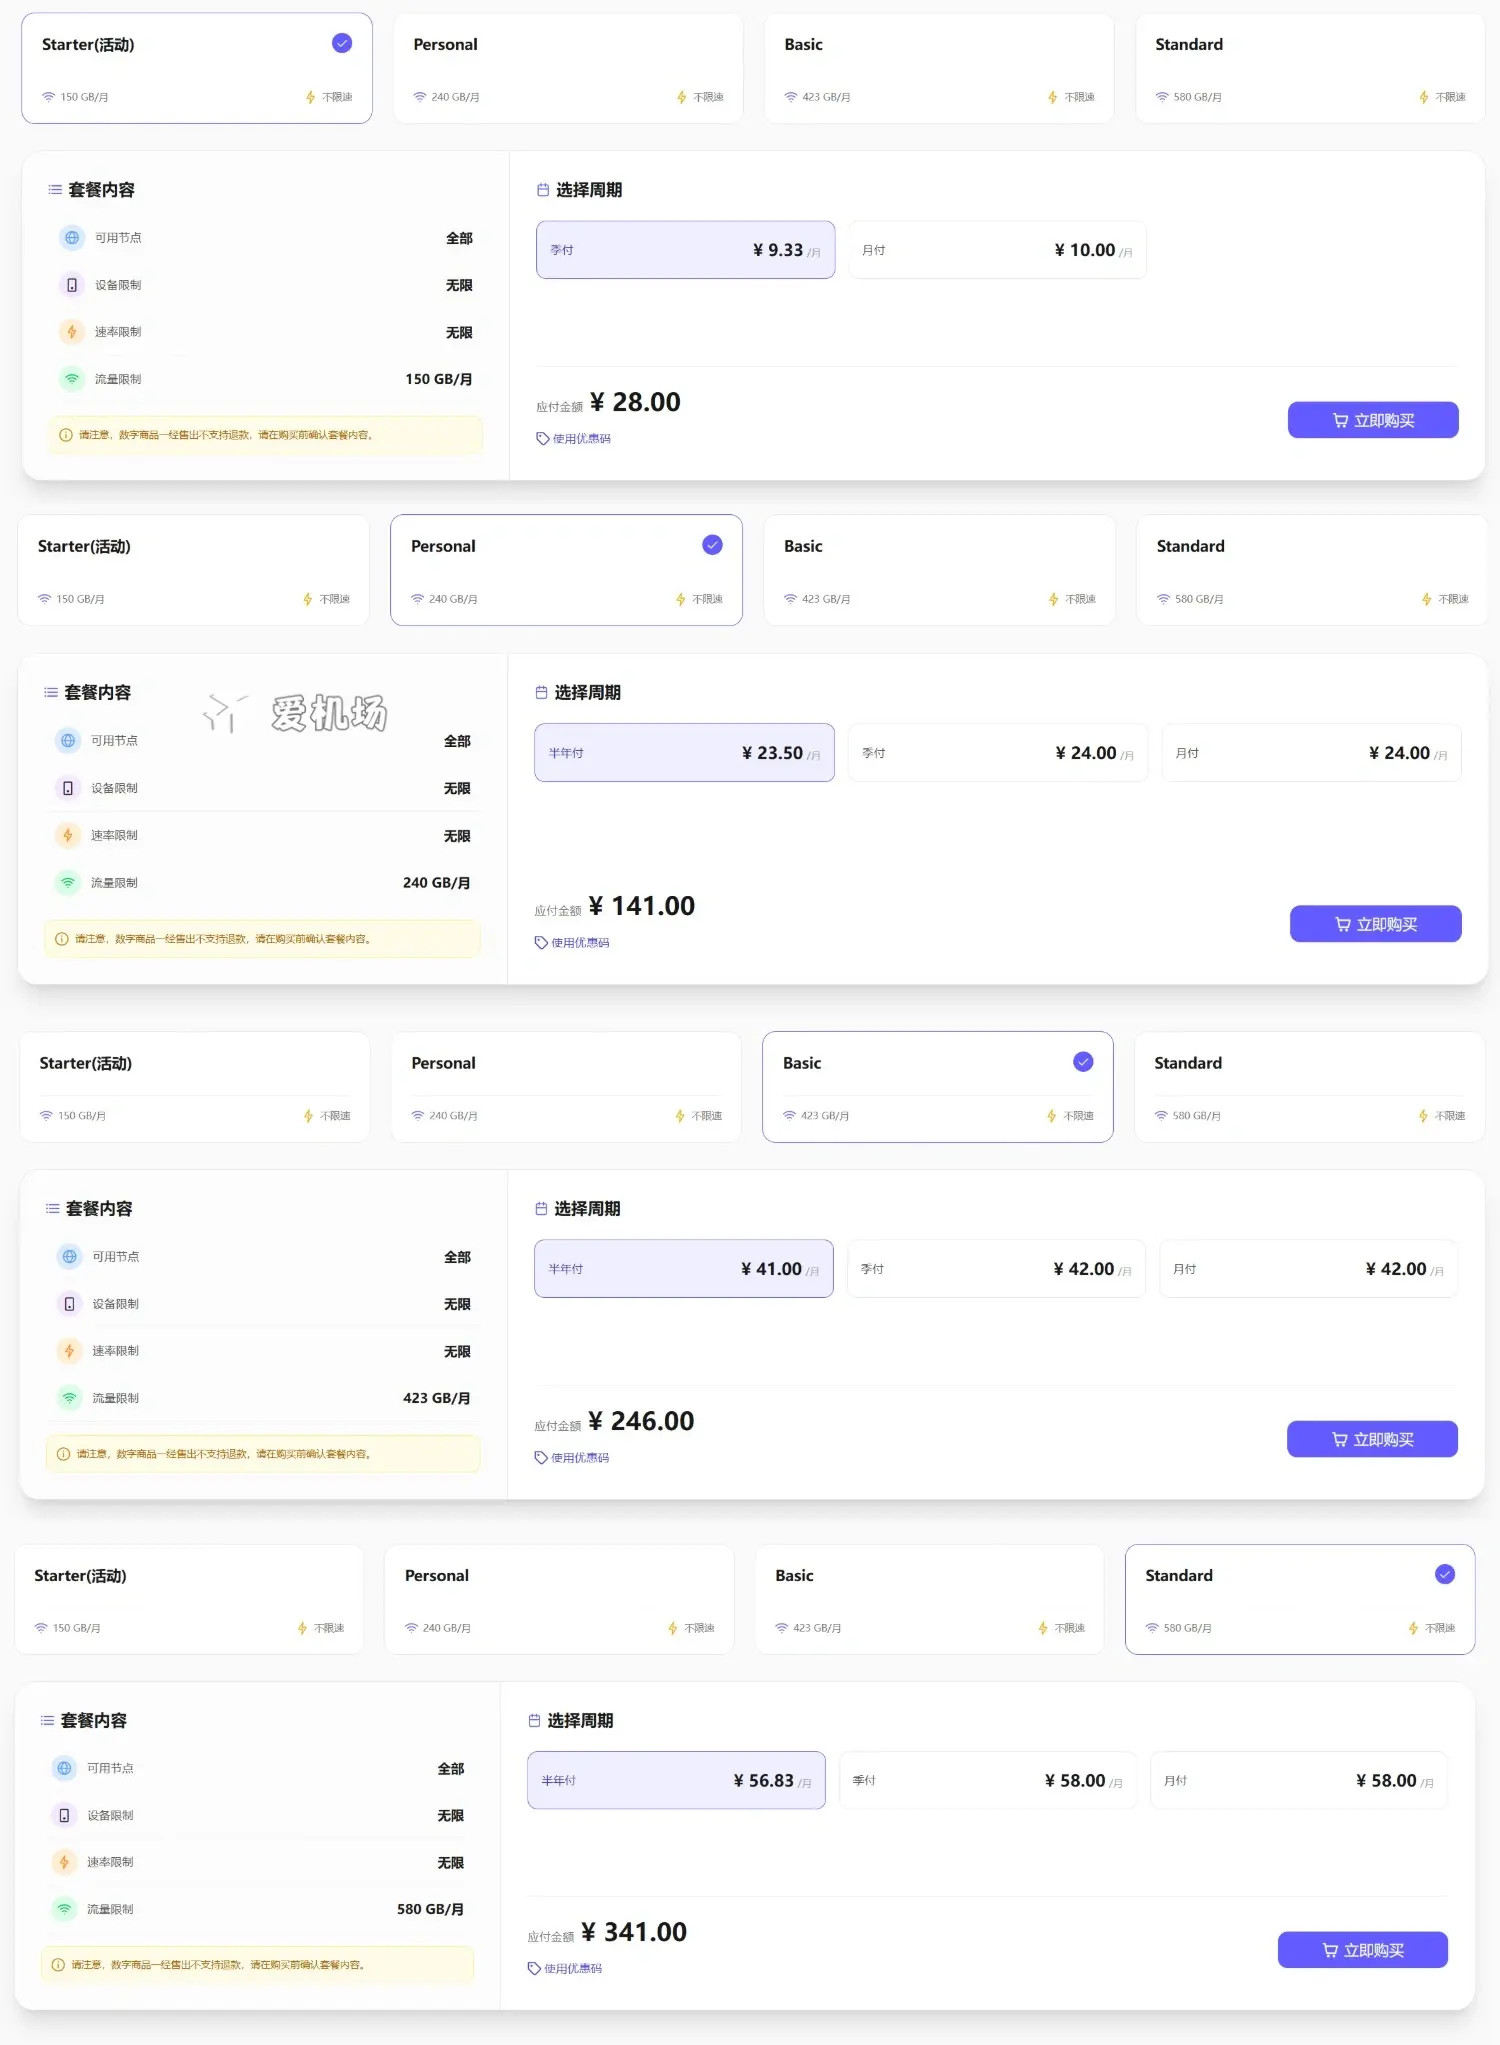Select the 半年付 ¥ 23.50 period option
The width and height of the screenshot is (1500, 2045).
click(684, 753)
